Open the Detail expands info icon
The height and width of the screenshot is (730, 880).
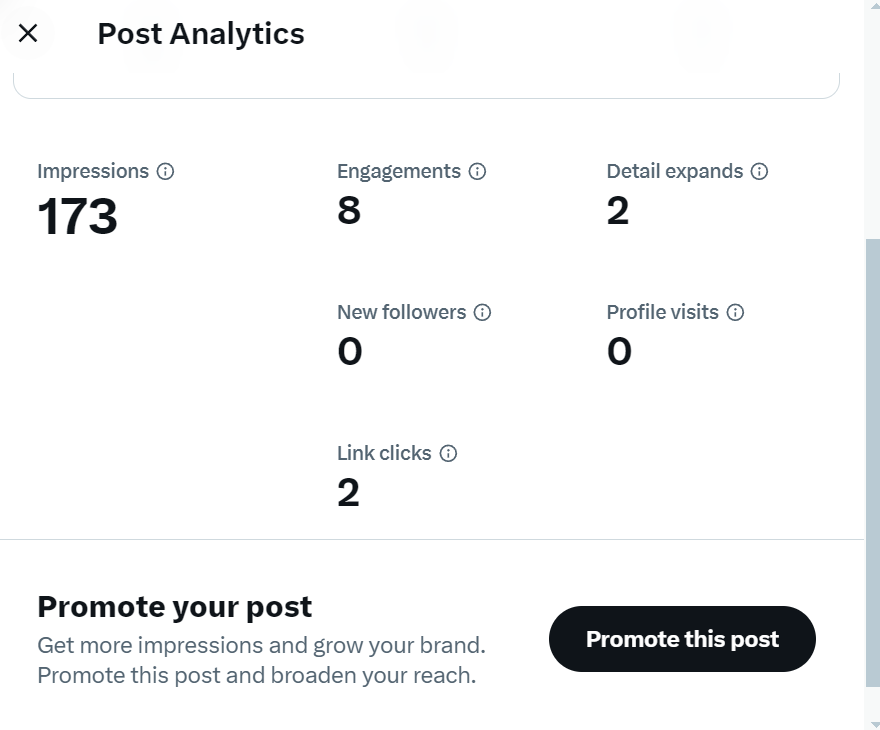[759, 171]
